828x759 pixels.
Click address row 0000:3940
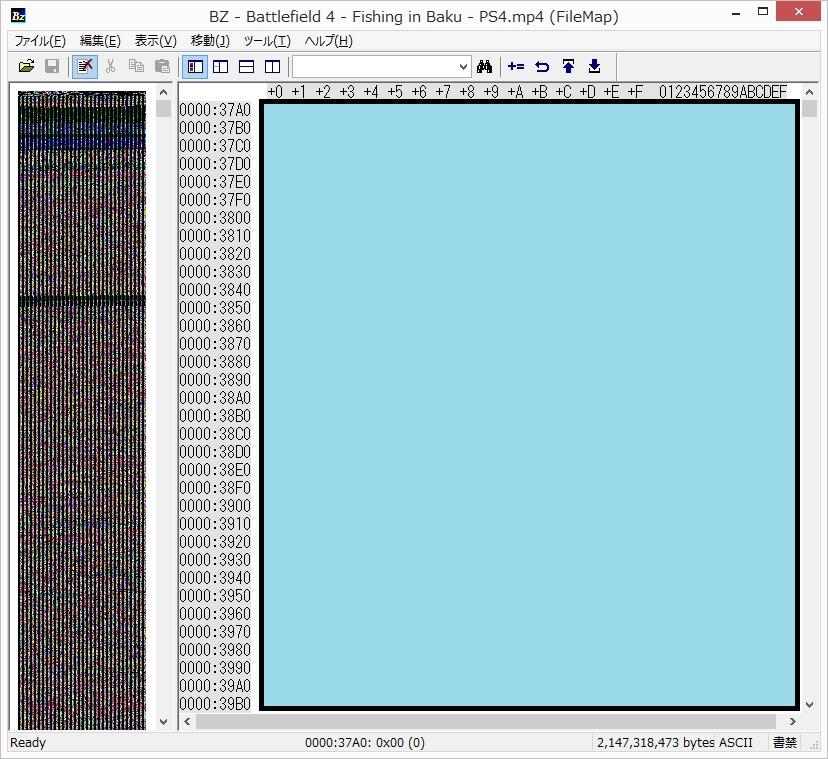coord(215,578)
